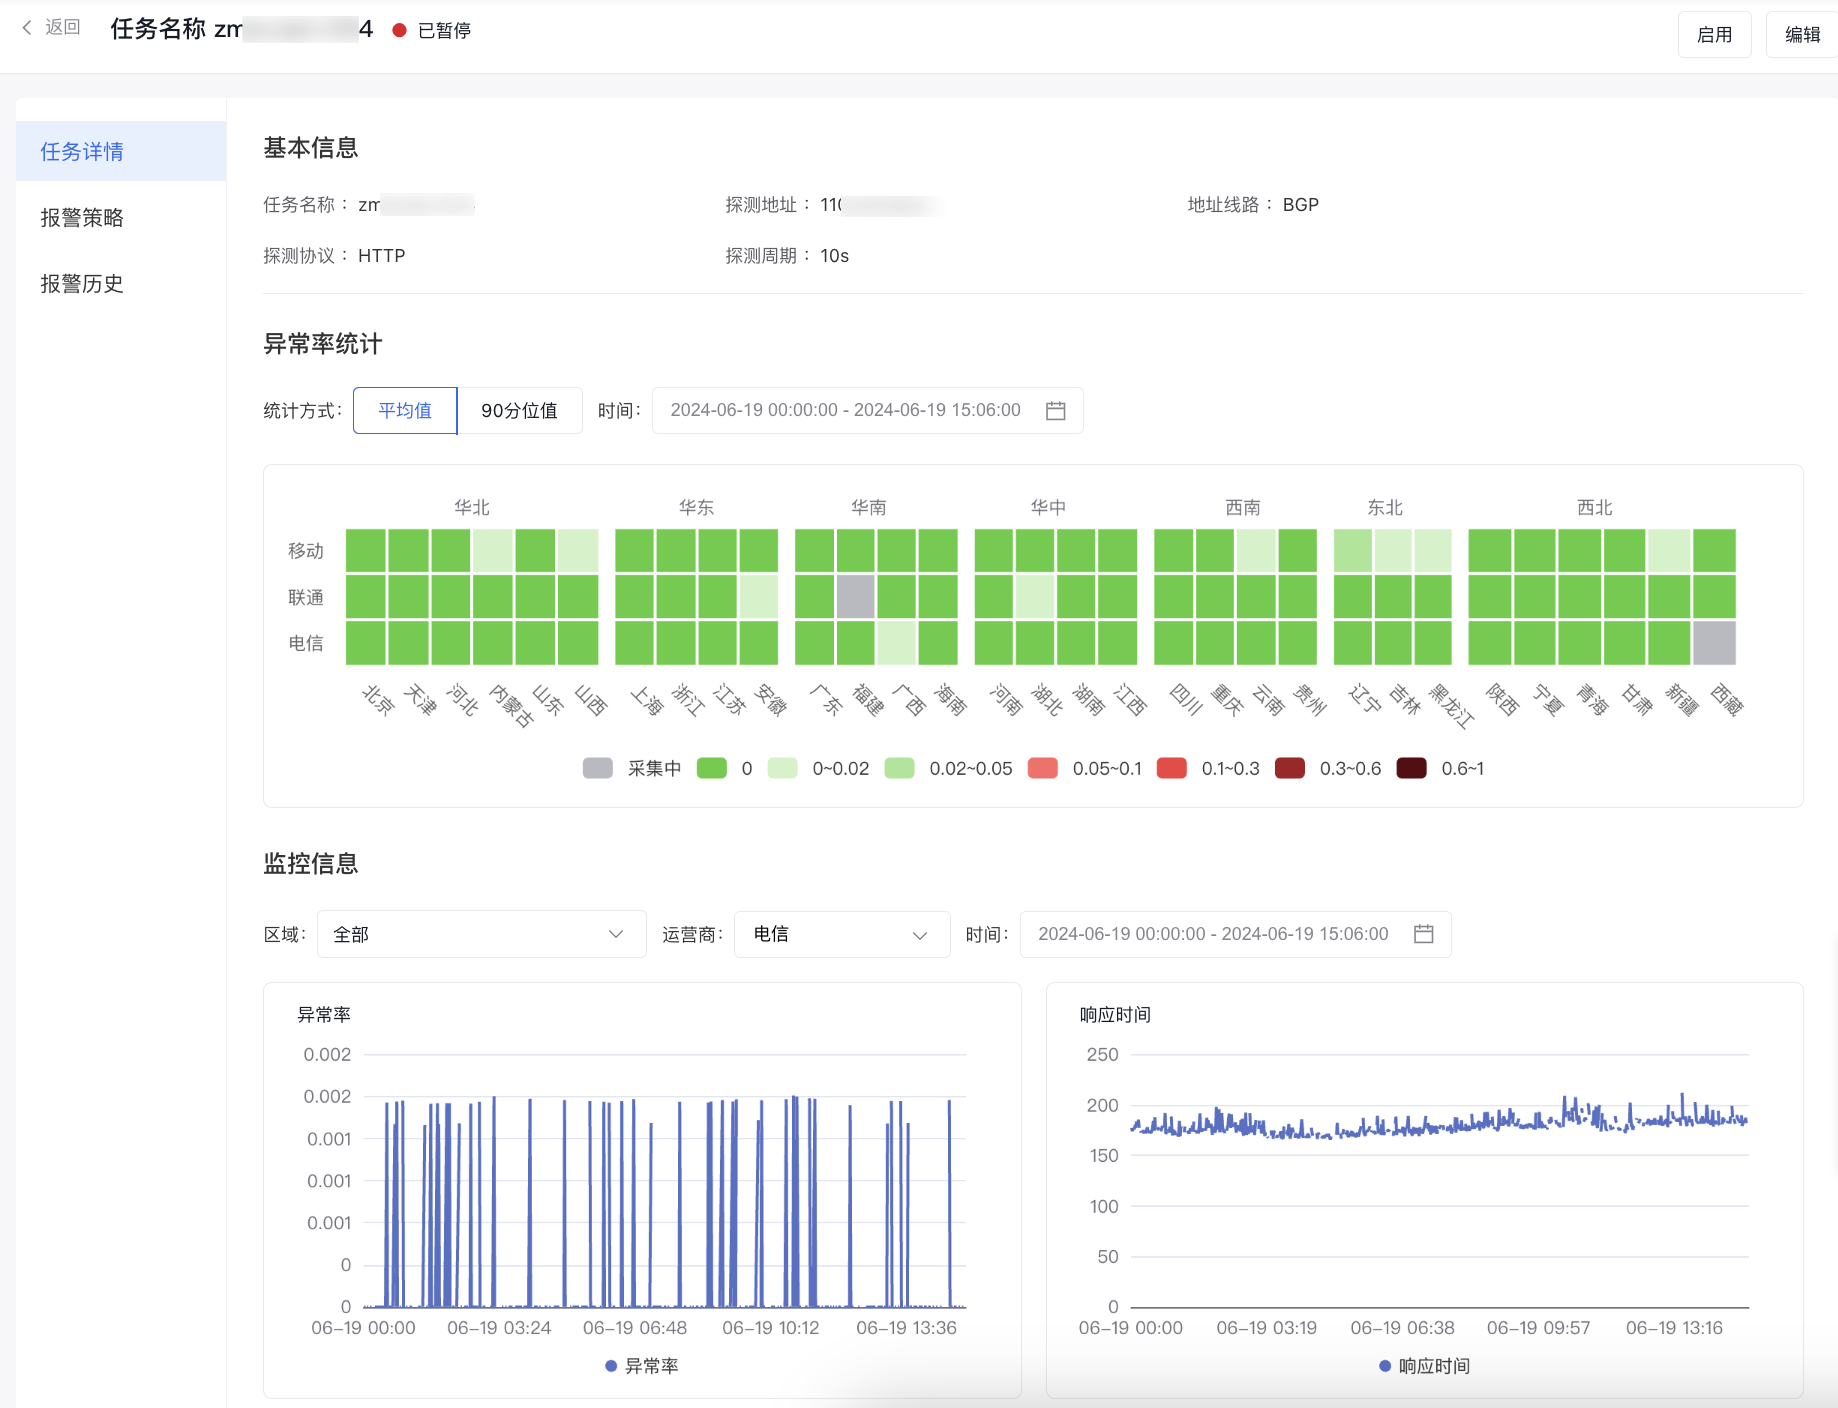The width and height of the screenshot is (1838, 1408).
Task: Click 地址线路 BGP value
Action: click(1301, 205)
